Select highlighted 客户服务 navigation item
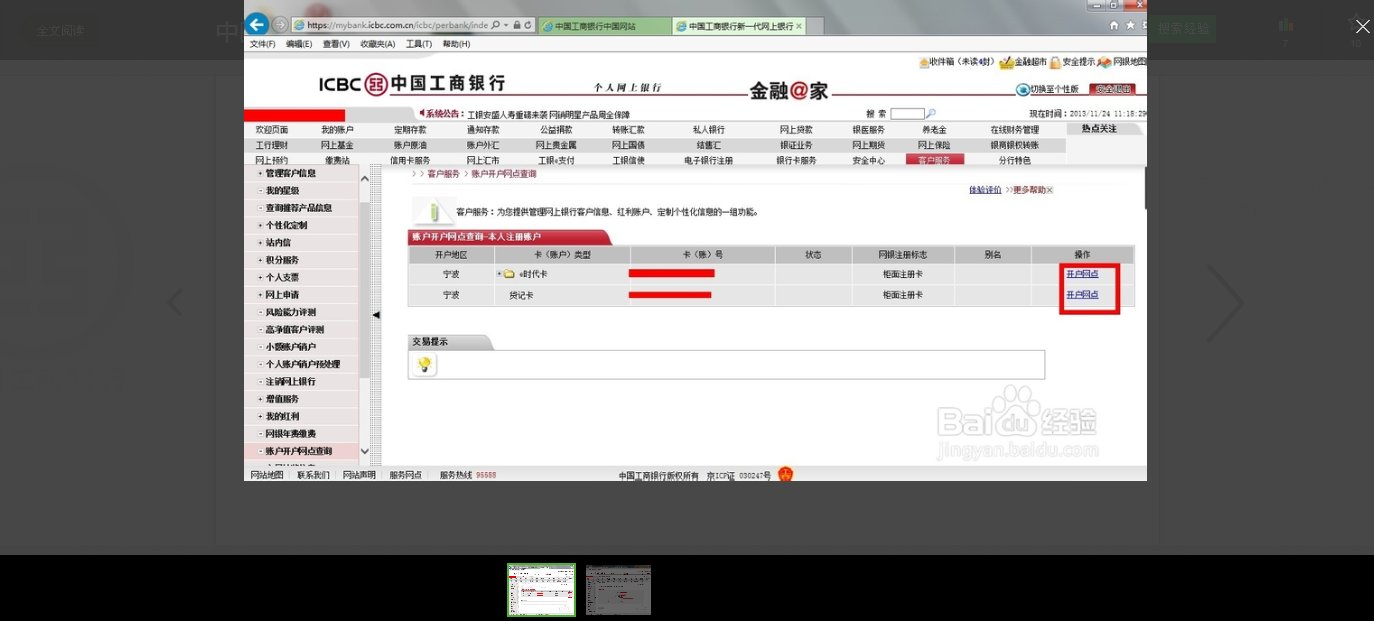Image resolution: width=1374 pixels, height=621 pixels. (935, 160)
